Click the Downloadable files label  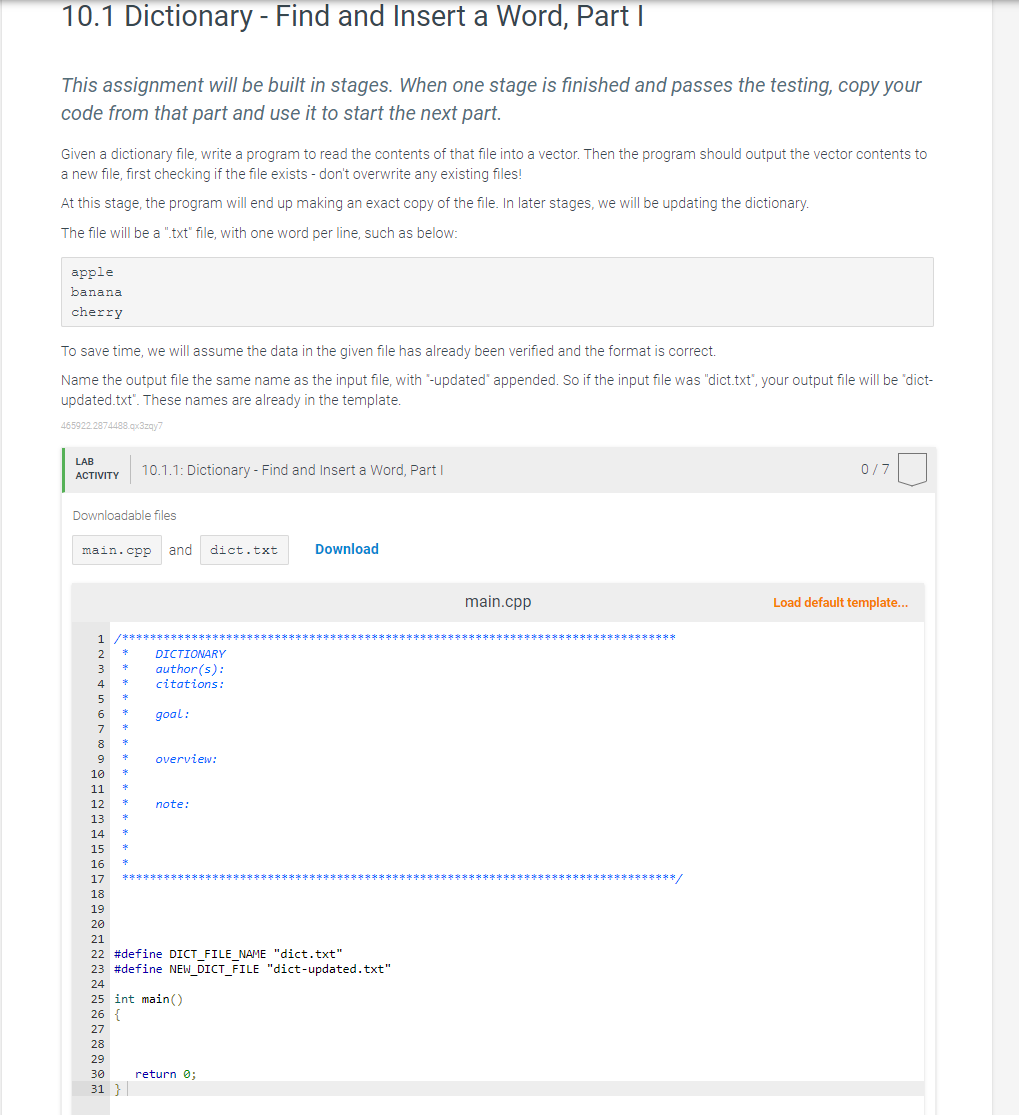(x=124, y=515)
